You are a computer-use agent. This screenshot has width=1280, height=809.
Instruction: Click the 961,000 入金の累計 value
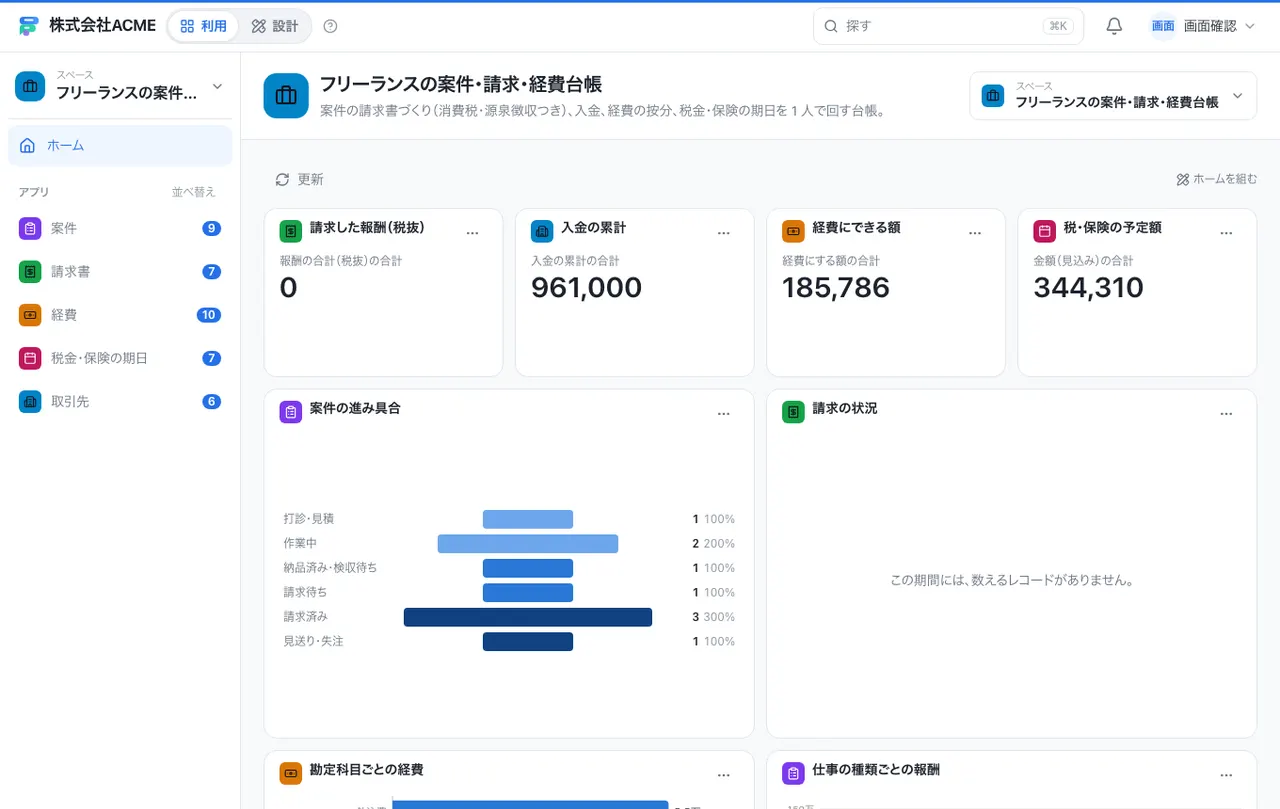[586, 288]
